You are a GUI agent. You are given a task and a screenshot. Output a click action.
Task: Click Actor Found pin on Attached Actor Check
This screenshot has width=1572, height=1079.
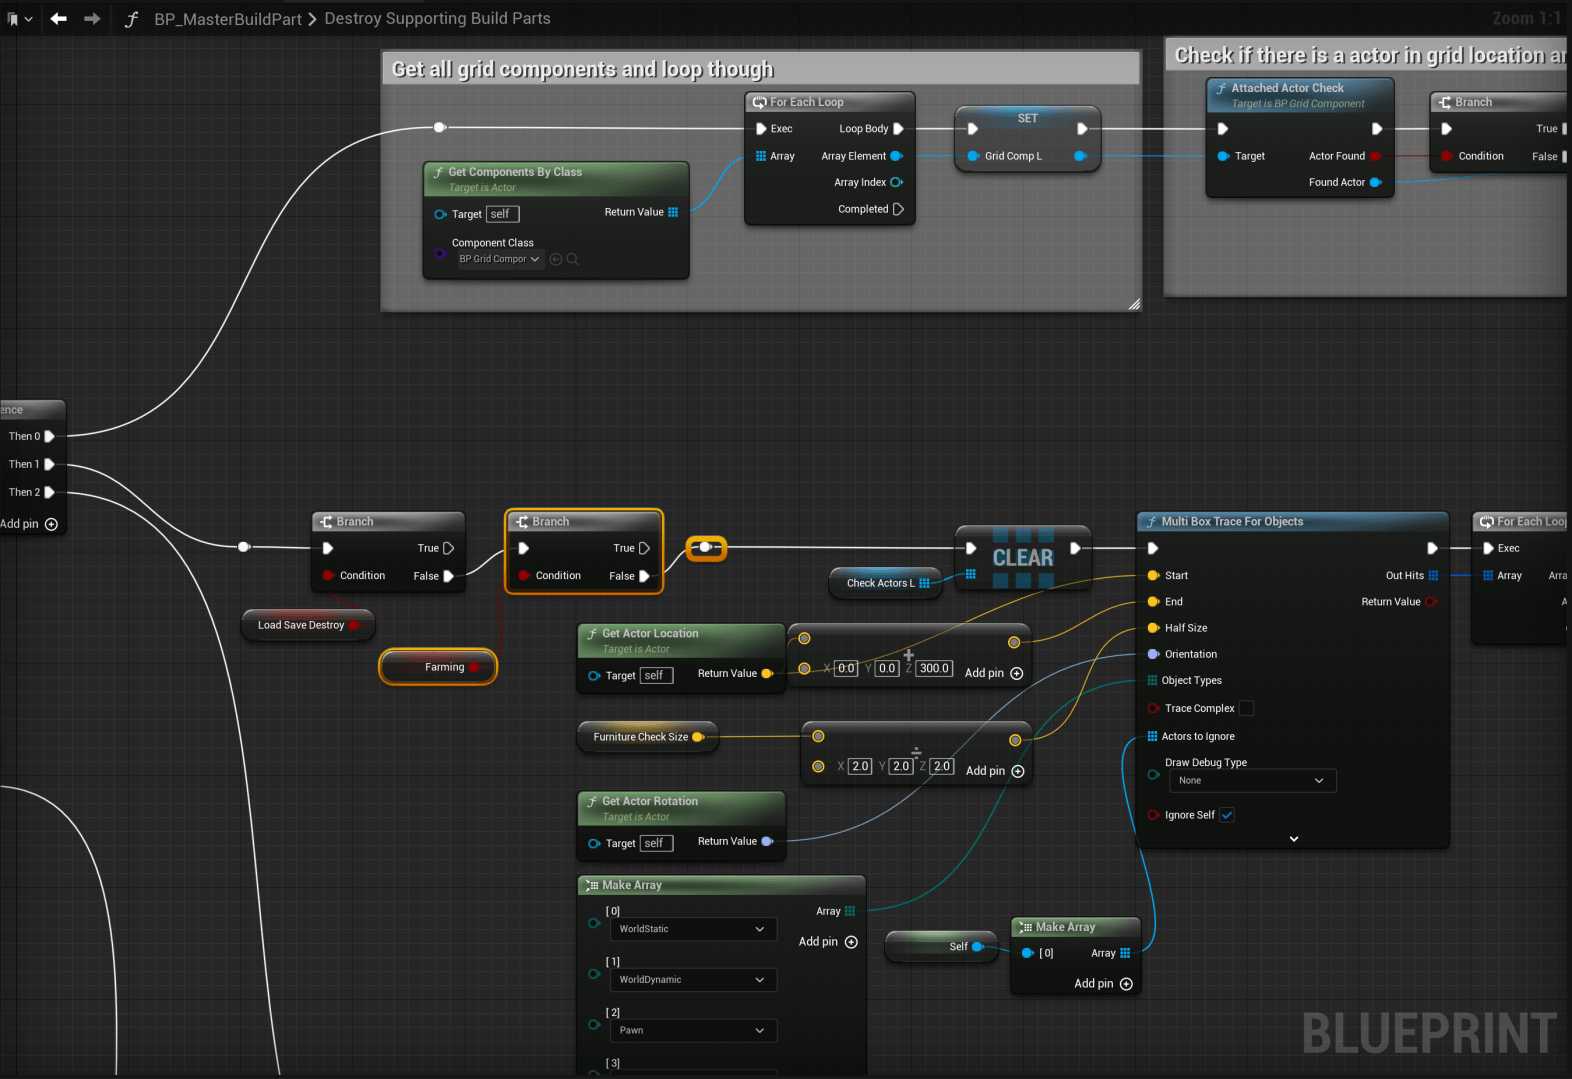point(1376,156)
